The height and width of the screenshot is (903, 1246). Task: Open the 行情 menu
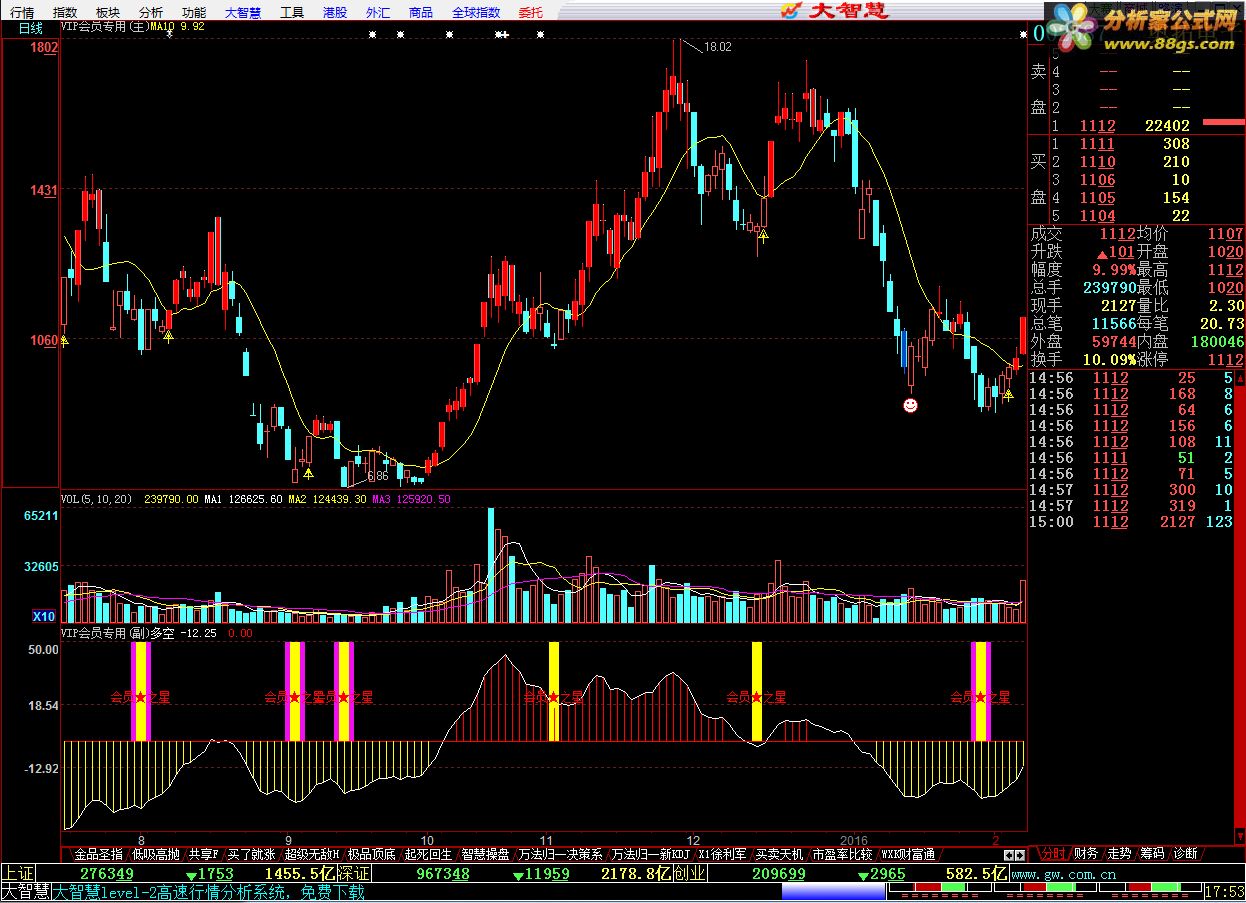pyautogui.click(x=22, y=12)
